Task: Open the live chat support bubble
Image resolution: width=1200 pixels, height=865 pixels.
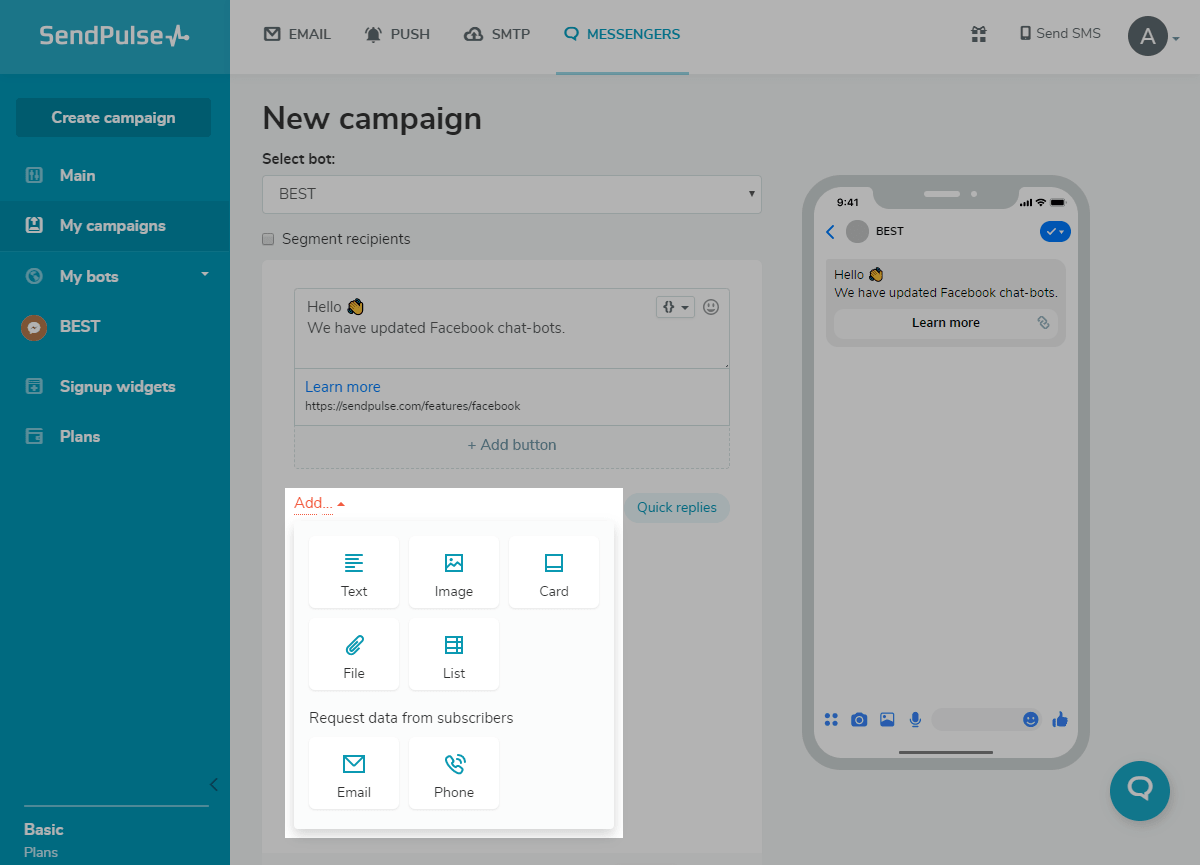Action: 1140,791
